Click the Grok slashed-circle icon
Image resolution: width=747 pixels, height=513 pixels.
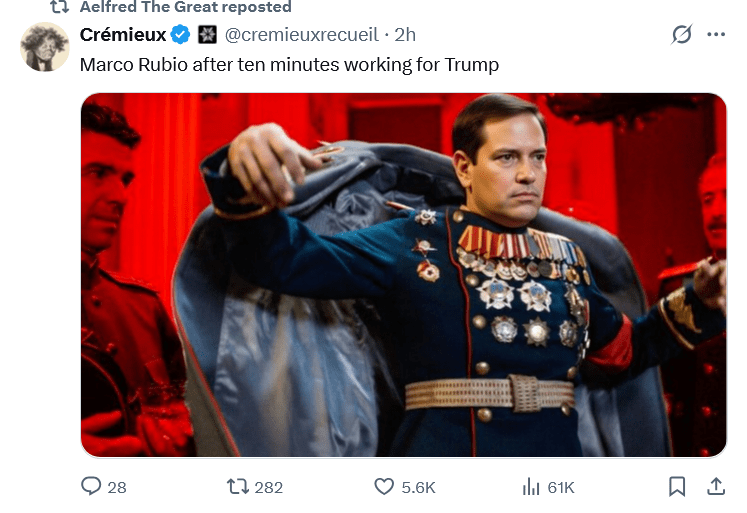coord(681,35)
